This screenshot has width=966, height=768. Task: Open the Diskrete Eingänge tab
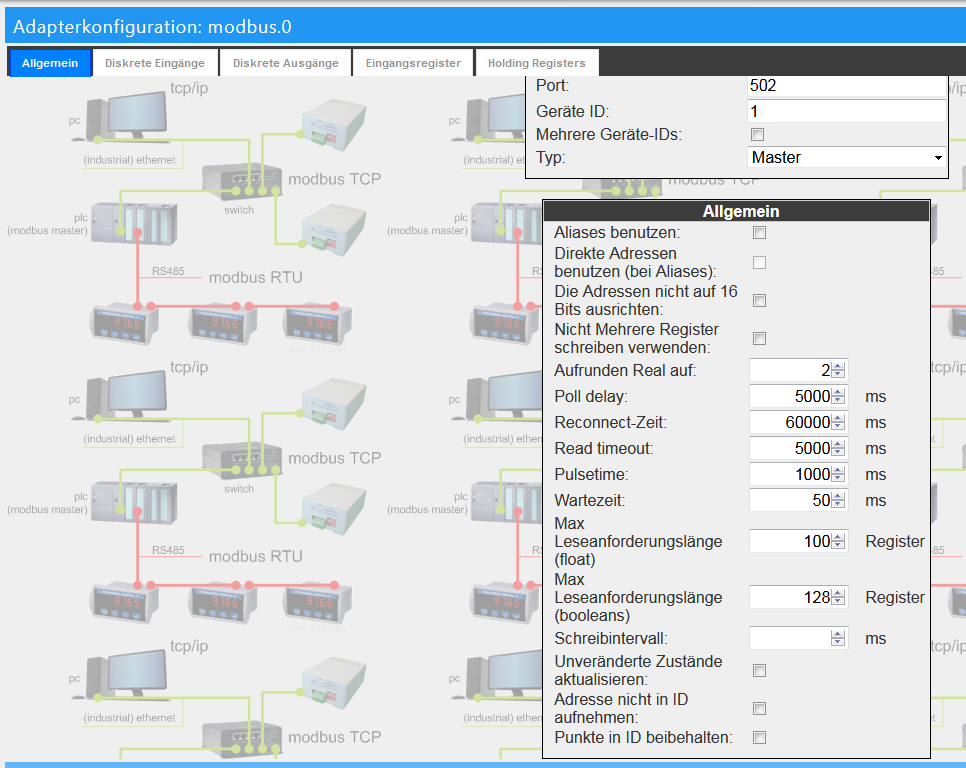tap(155, 63)
